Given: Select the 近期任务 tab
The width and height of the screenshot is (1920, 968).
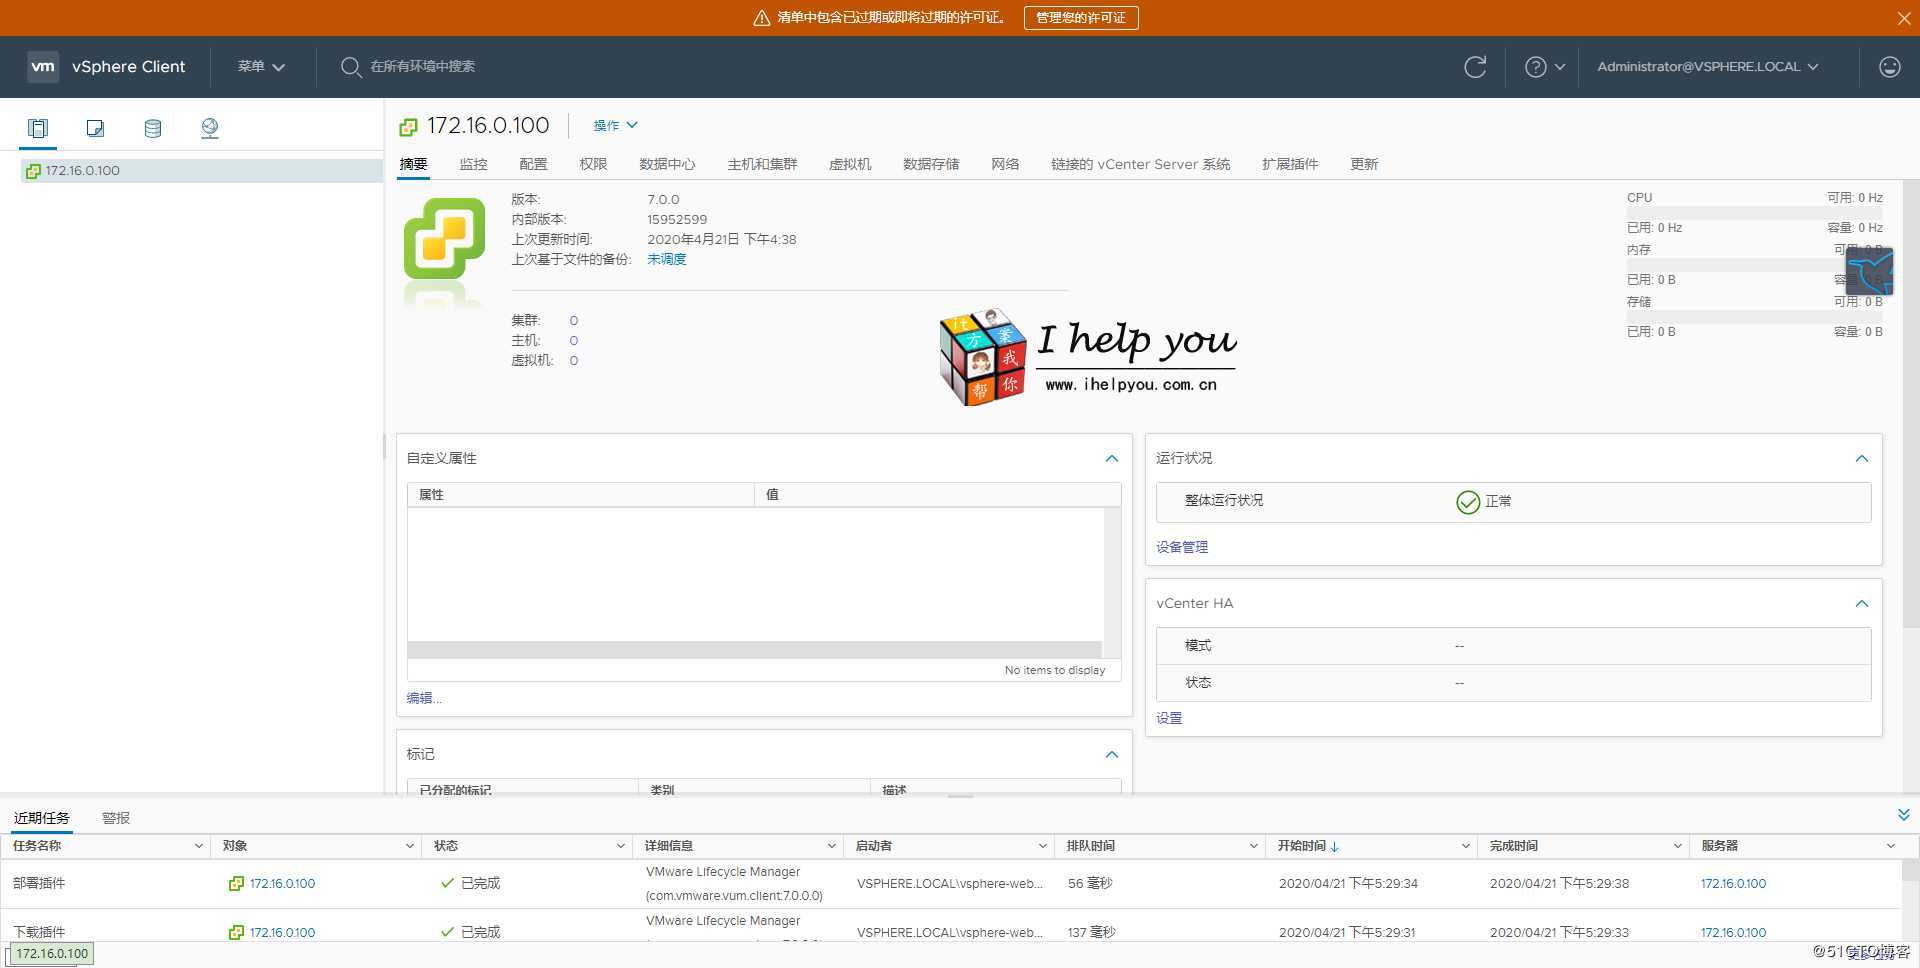Looking at the screenshot, I should [41, 818].
